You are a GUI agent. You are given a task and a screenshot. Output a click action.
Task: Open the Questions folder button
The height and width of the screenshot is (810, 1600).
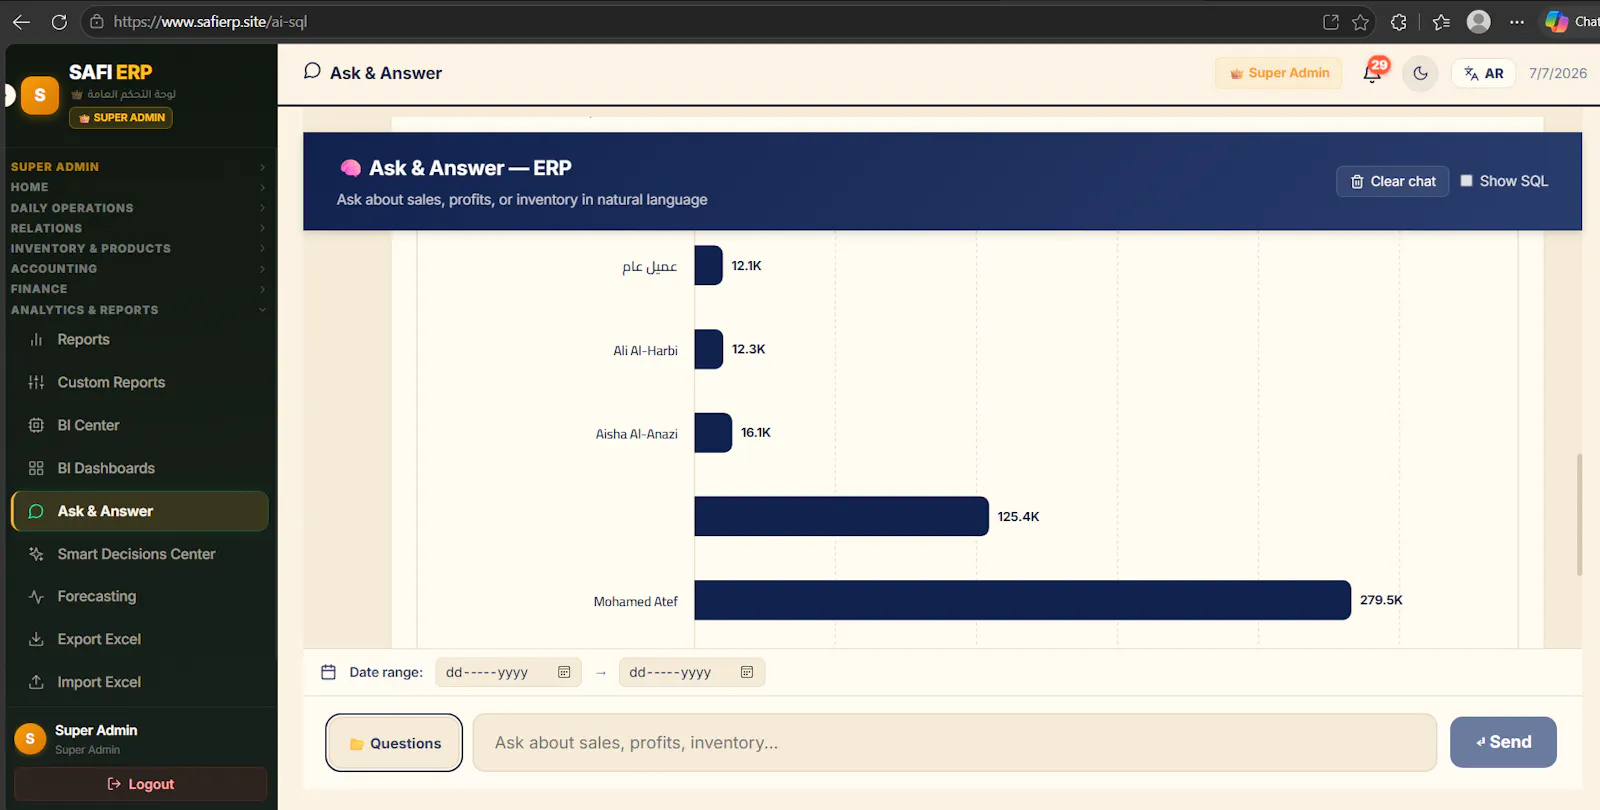point(394,743)
